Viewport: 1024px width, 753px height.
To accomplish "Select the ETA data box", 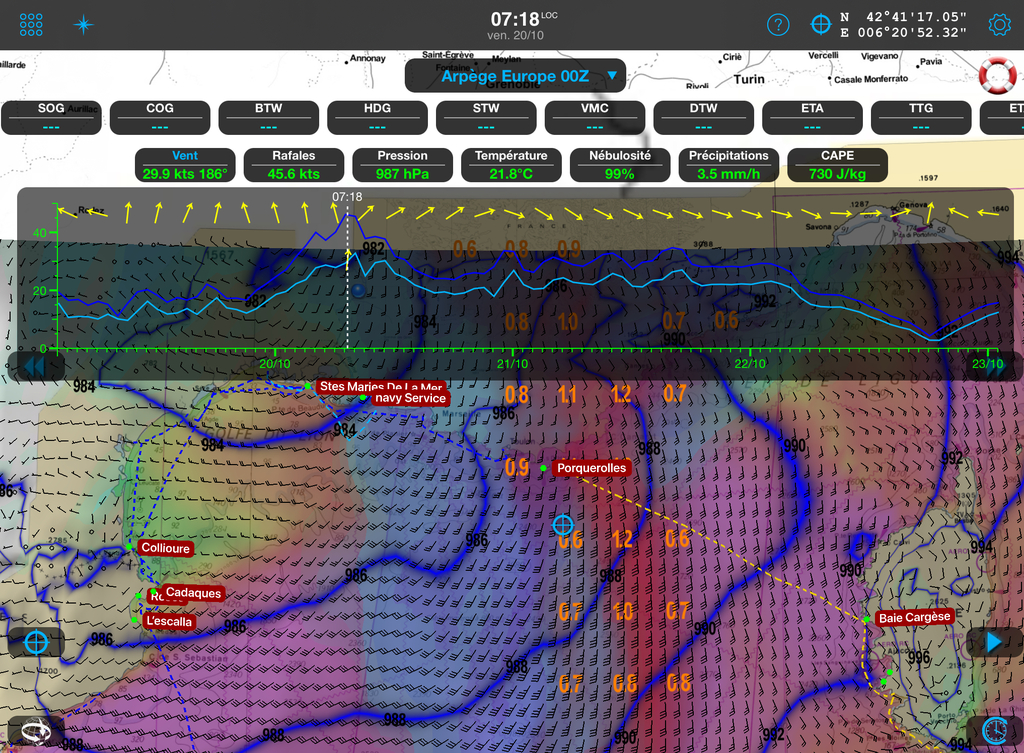I will click(812, 117).
